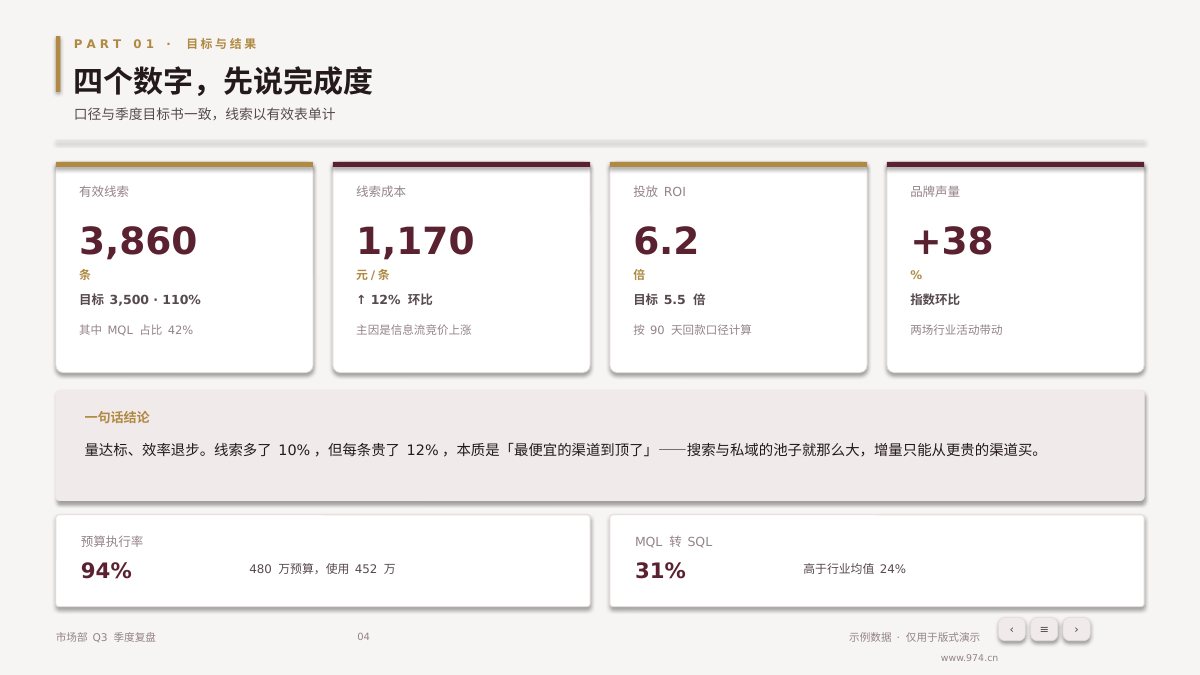Screen dimensions: 1200x675
Task: Click the text '高于行业均值 24%'
Action: 854,569
